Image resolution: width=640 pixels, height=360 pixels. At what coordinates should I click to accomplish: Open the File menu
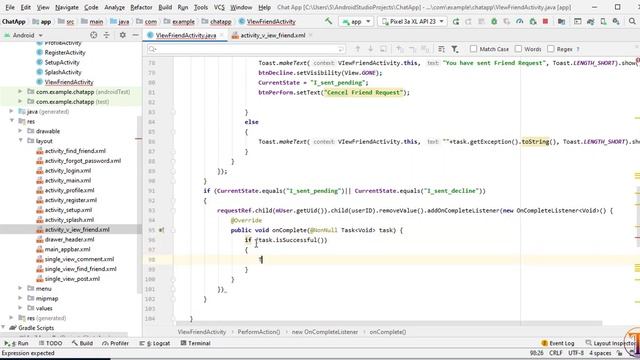point(10,7)
